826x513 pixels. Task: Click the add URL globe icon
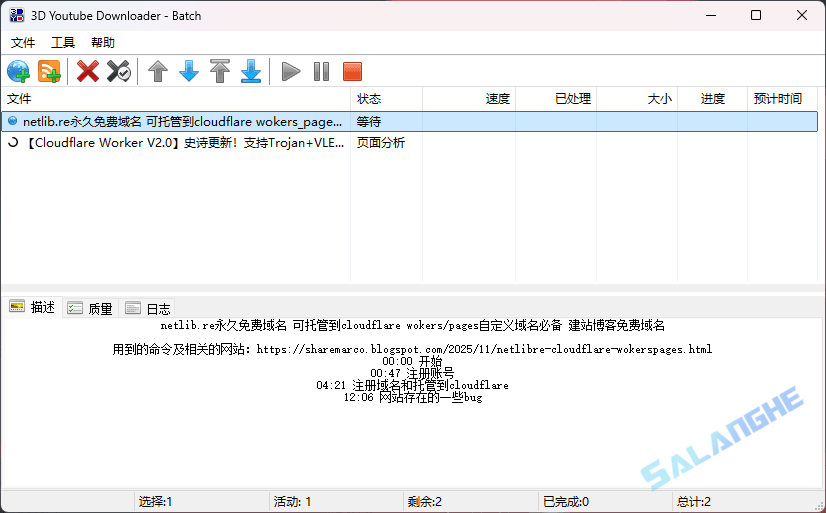click(x=18, y=71)
